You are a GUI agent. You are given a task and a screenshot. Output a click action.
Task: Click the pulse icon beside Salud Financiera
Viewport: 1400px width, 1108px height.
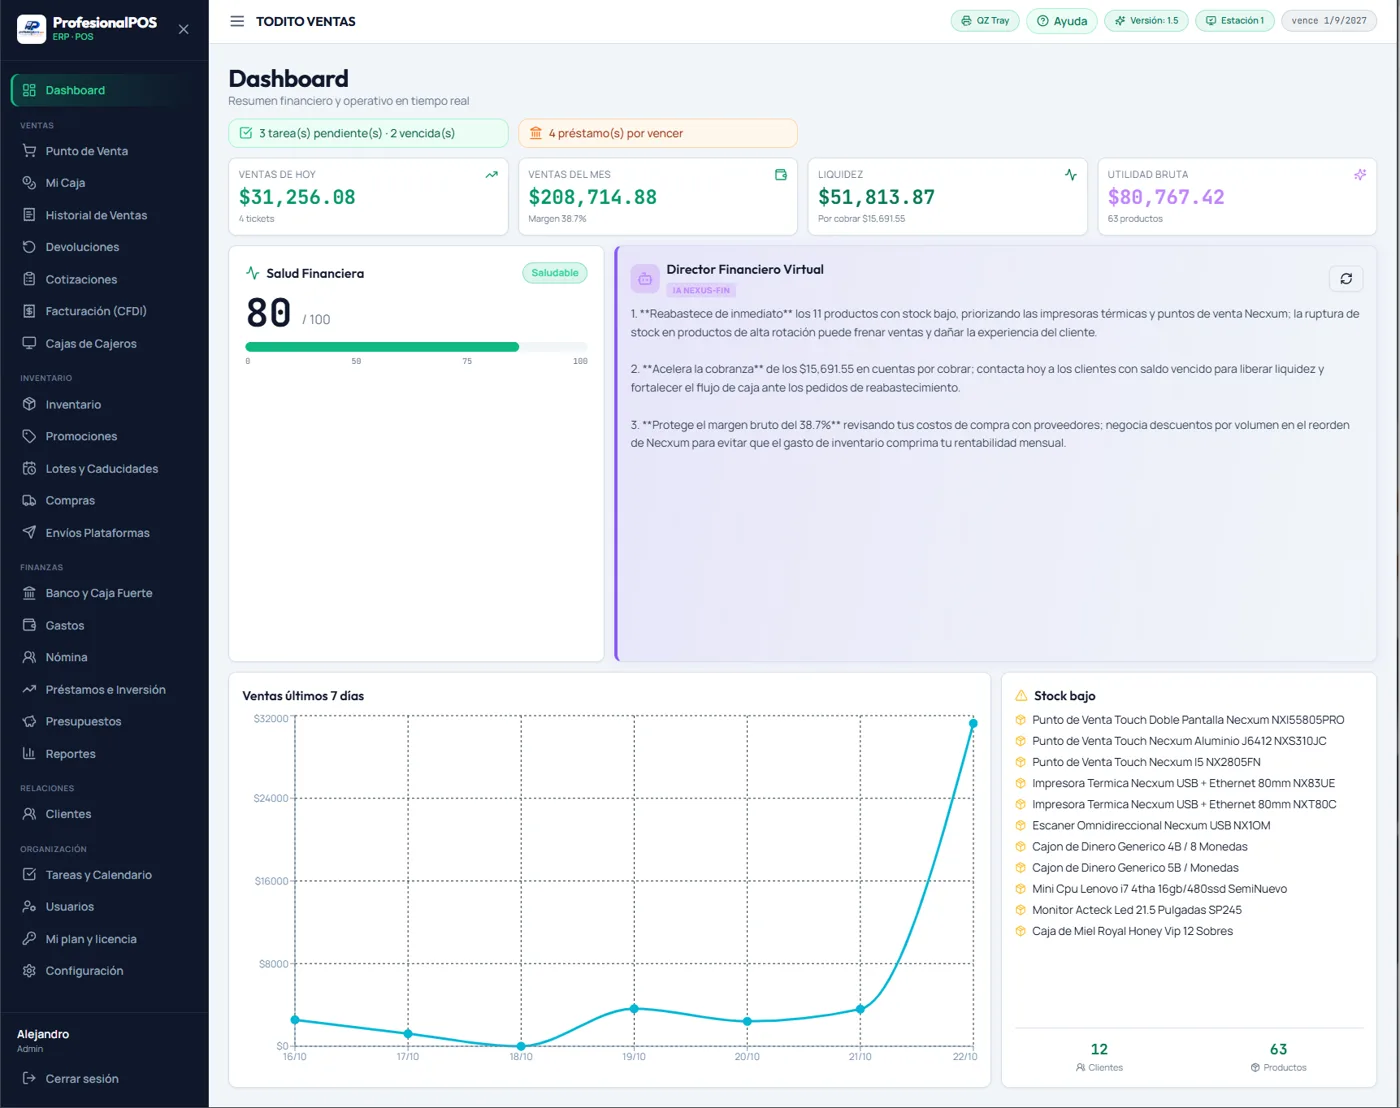(x=252, y=273)
